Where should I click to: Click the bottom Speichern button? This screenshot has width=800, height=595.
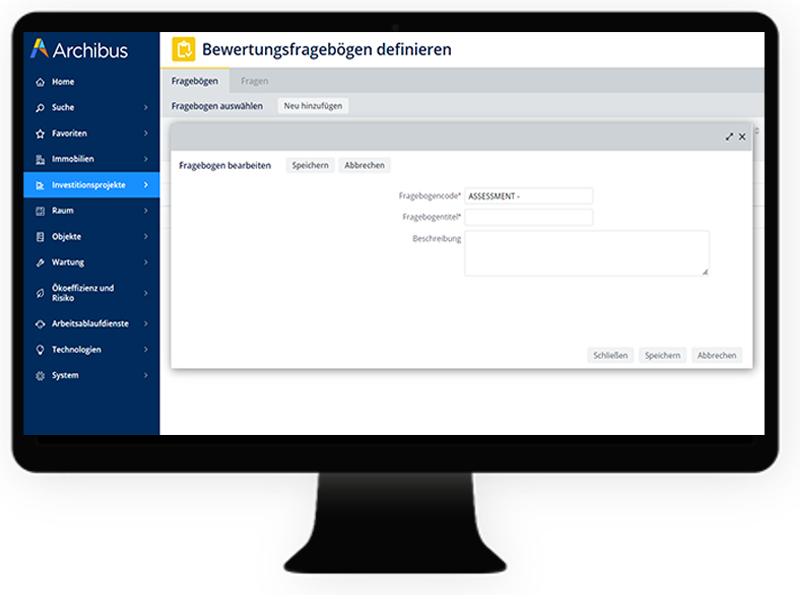click(662, 355)
